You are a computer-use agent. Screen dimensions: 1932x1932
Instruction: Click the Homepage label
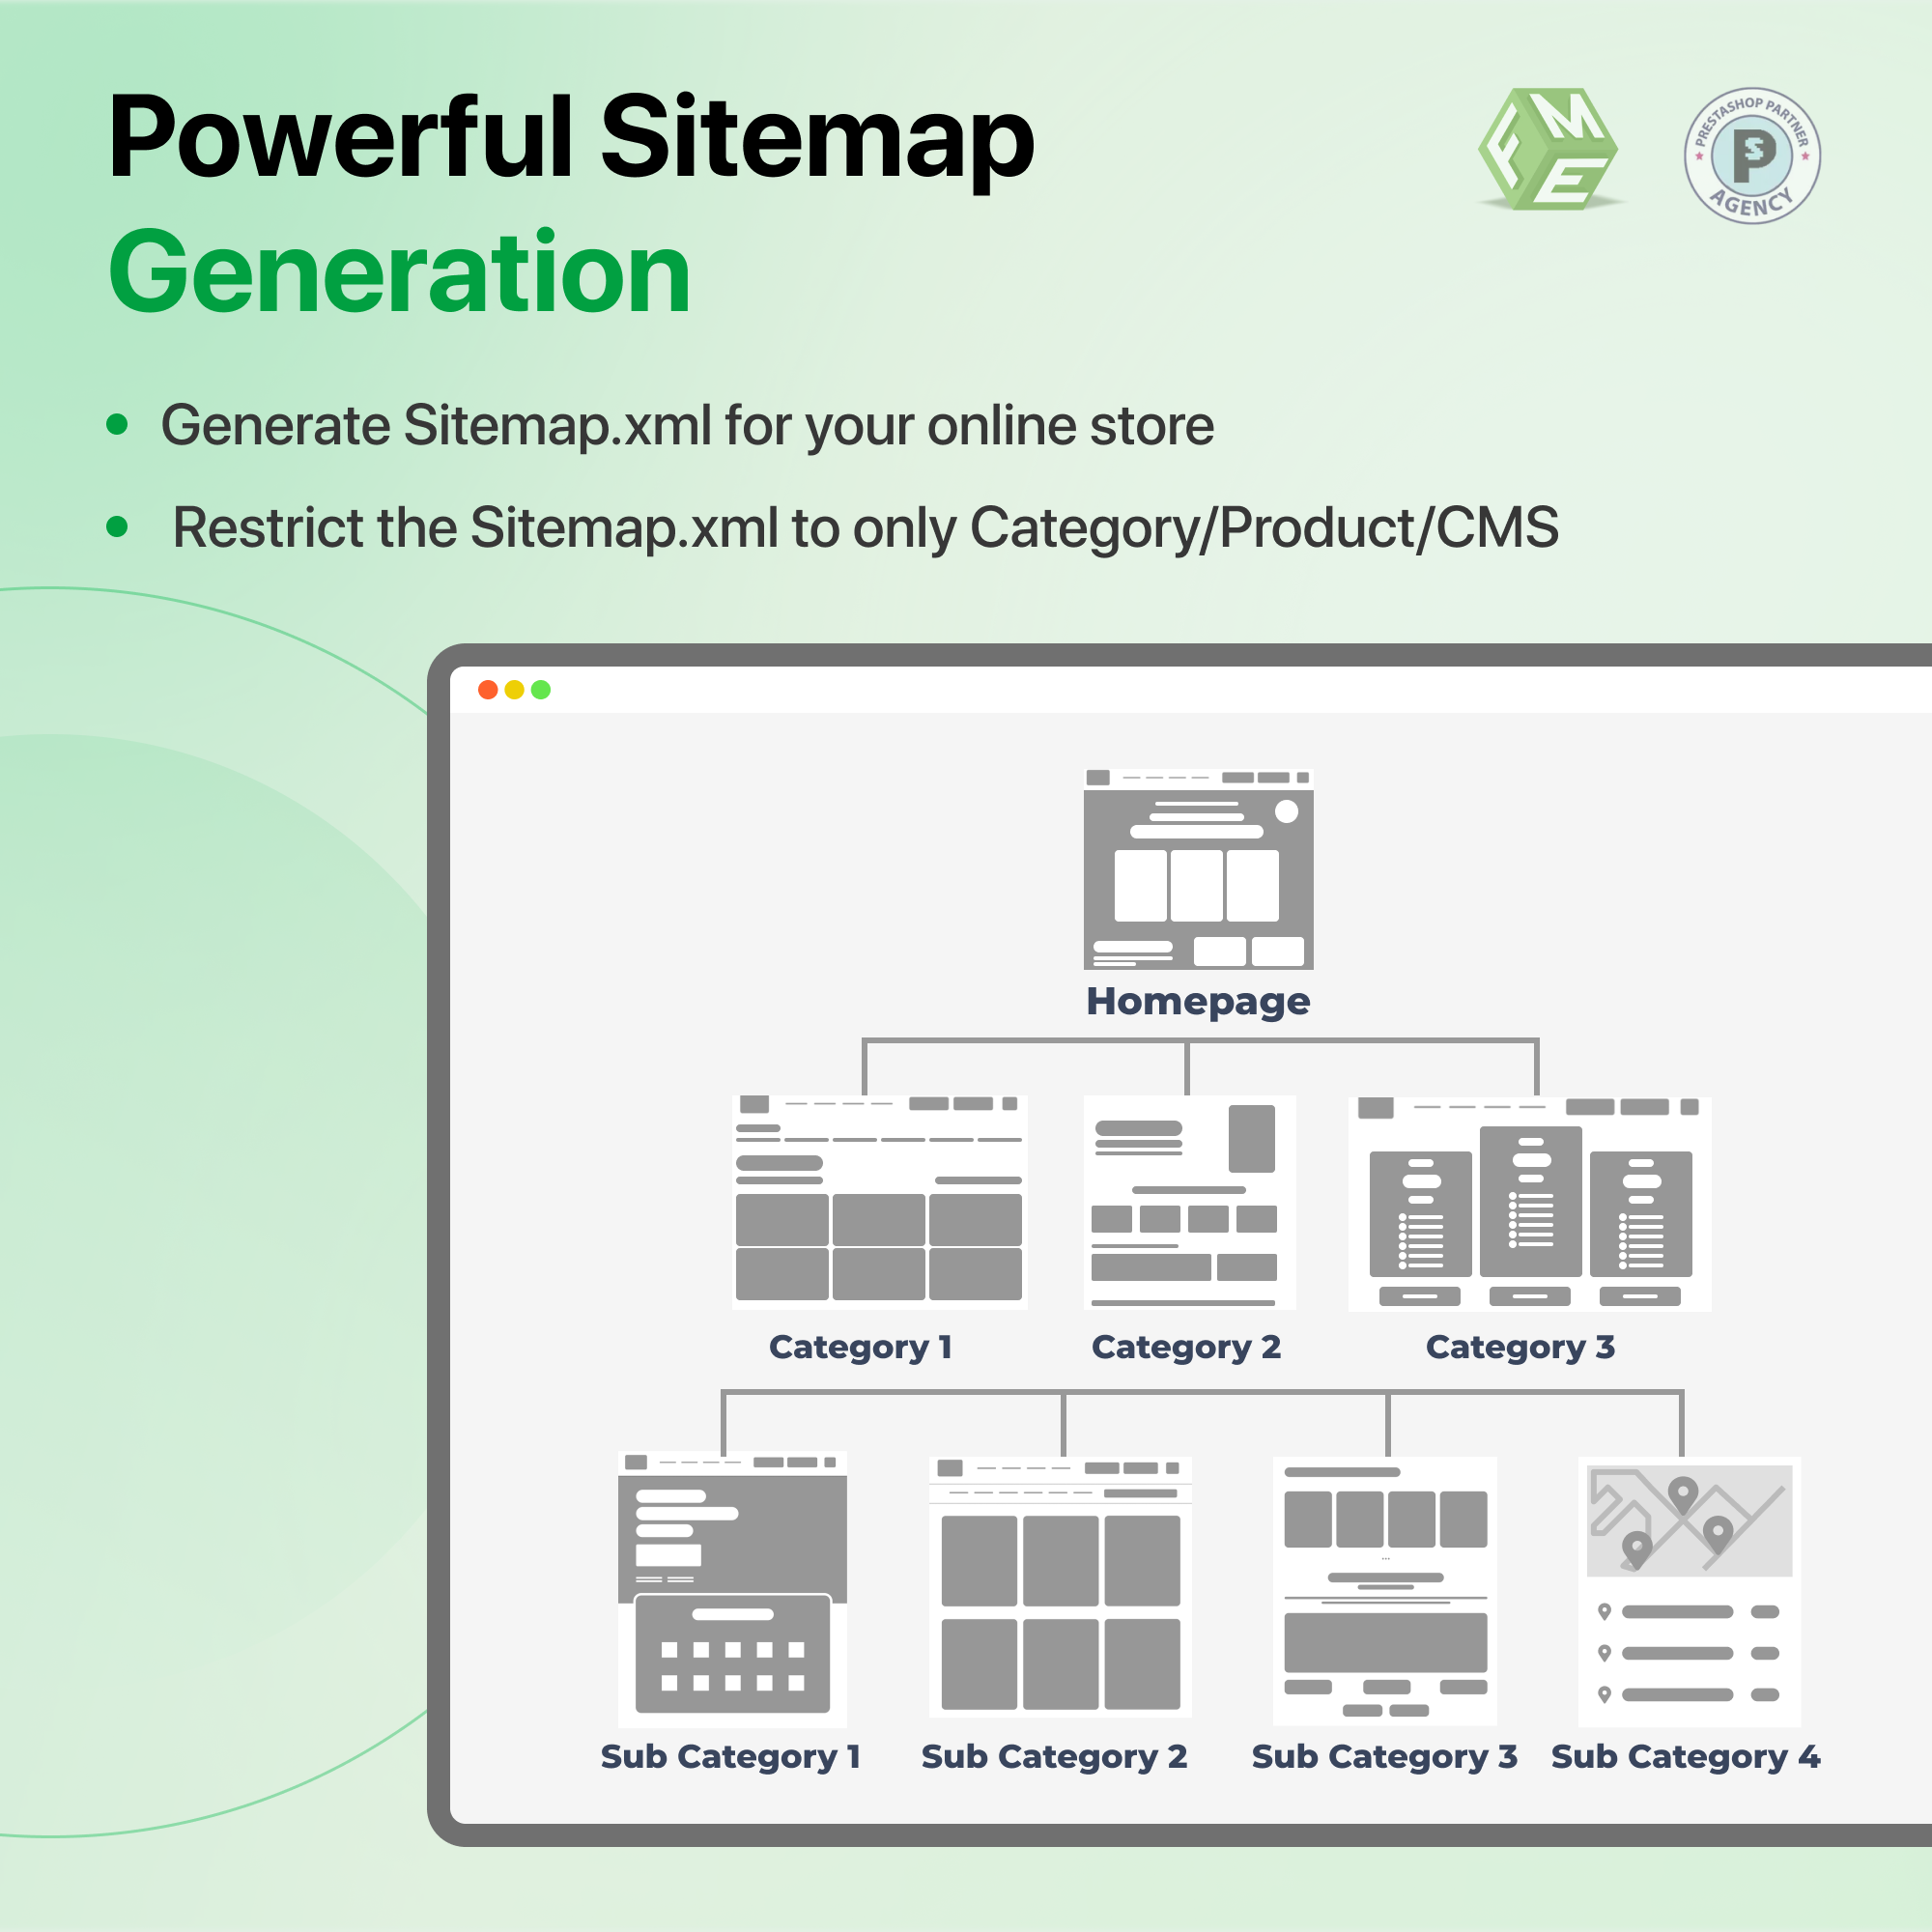tap(1198, 1002)
